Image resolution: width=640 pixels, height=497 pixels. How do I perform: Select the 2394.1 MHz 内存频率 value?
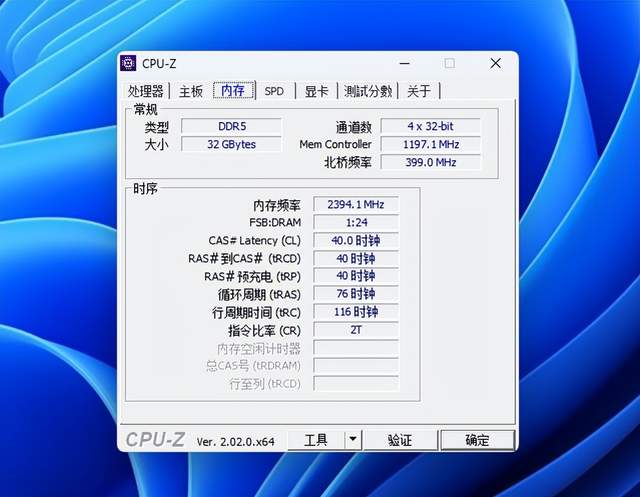click(x=356, y=204)
